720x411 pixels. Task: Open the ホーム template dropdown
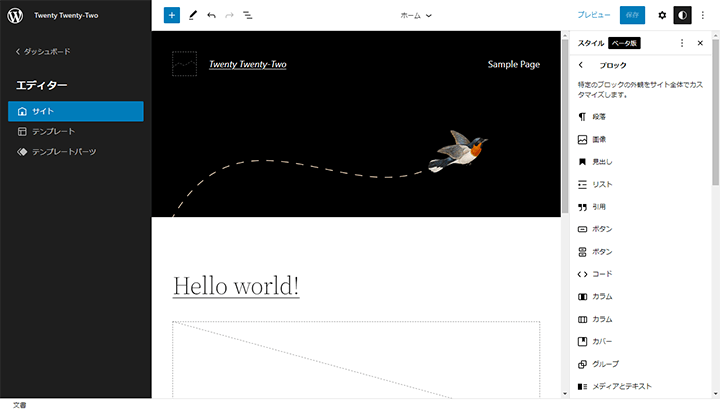(416, 16)
